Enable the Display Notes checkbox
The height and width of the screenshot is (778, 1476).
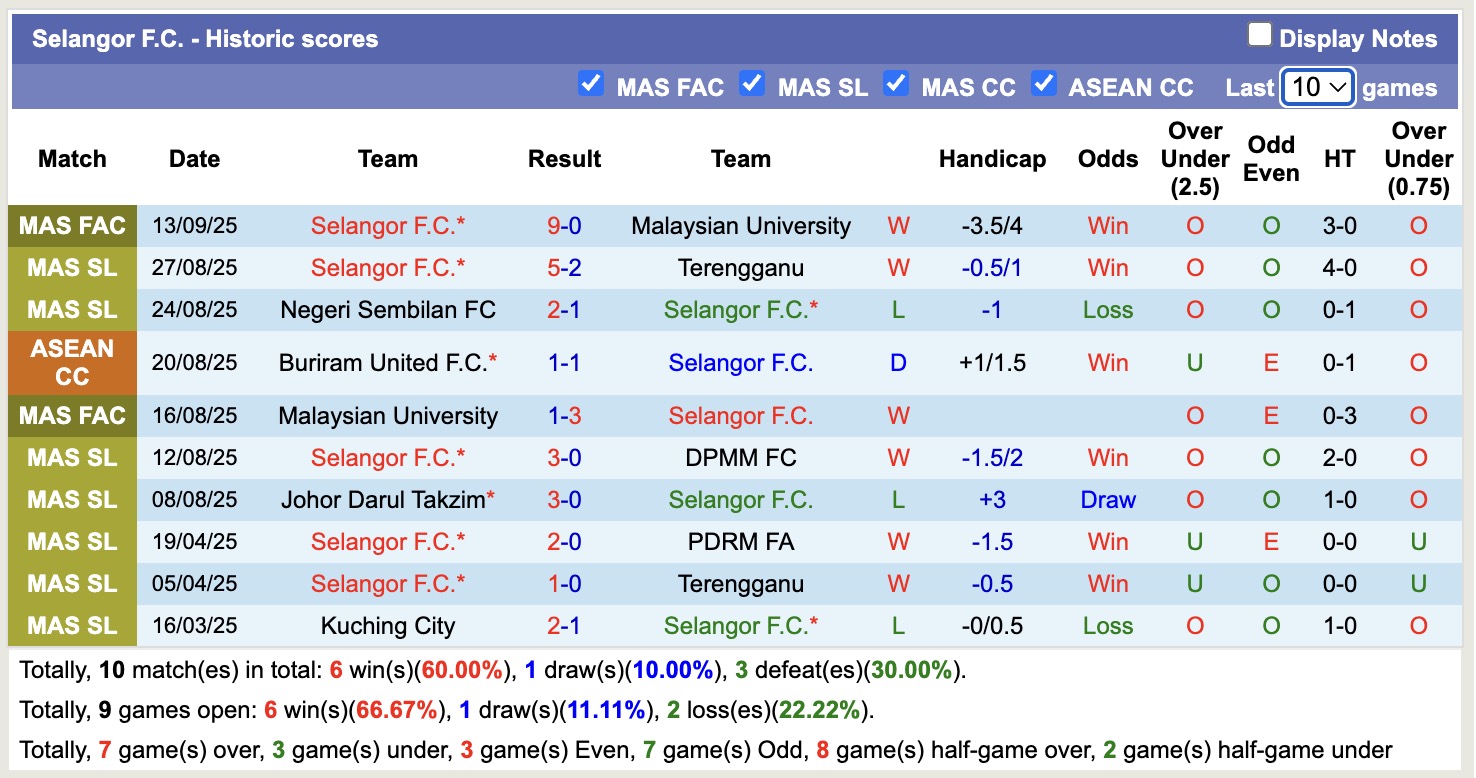coord(1259,36)
